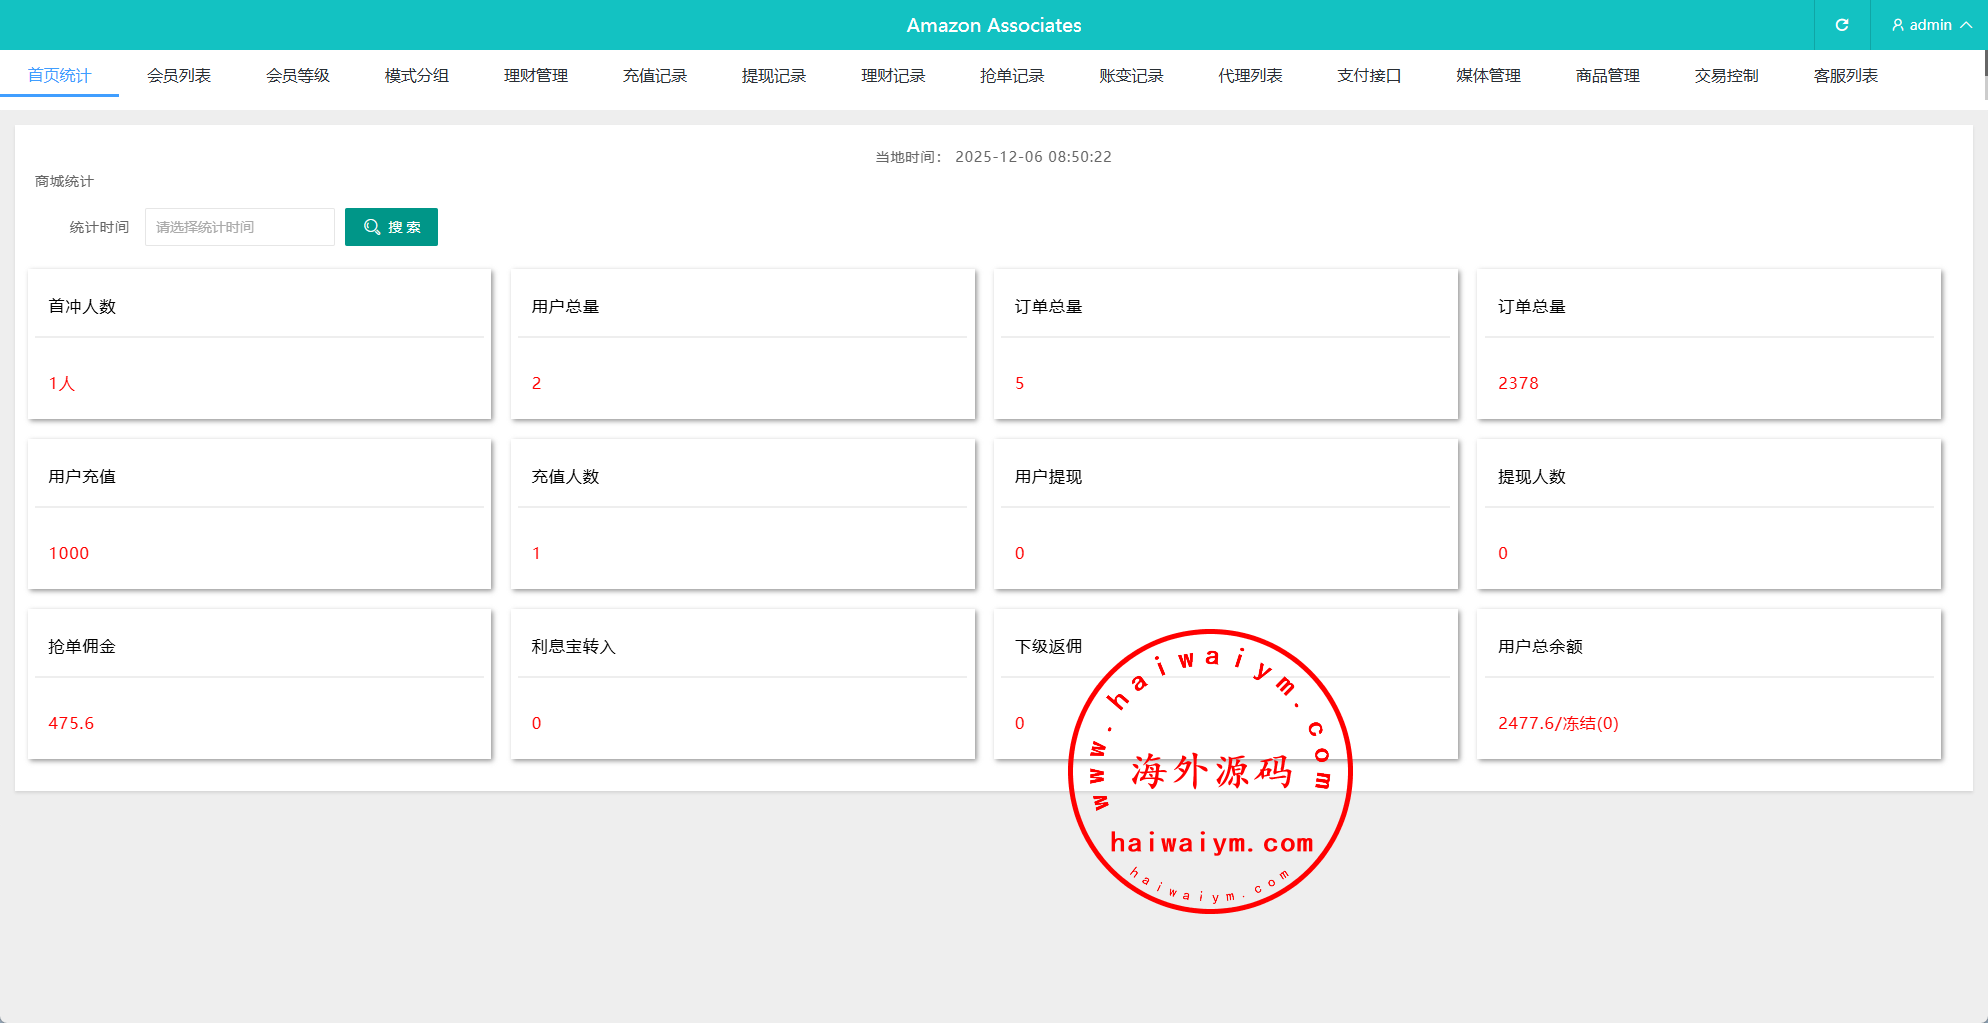Open the 充值记录 tab
Image resolution: width=1988 pixels, height=1023 pixels.
(x=654, y=76)
